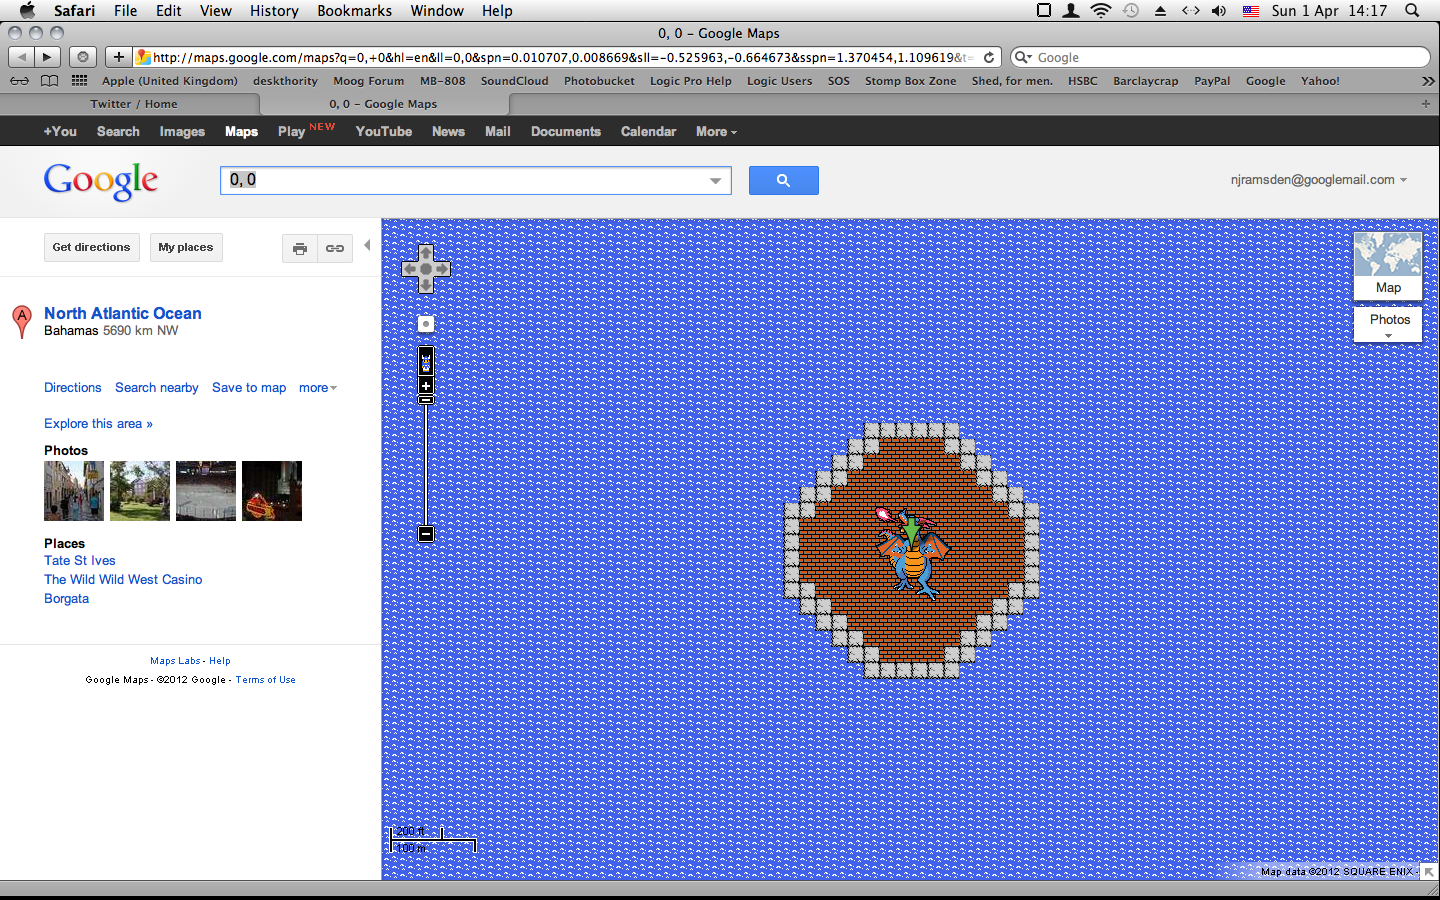The image size is (1440, 900).
Task: Click the red marker A pin icon
Action: (x=21, y=321)
